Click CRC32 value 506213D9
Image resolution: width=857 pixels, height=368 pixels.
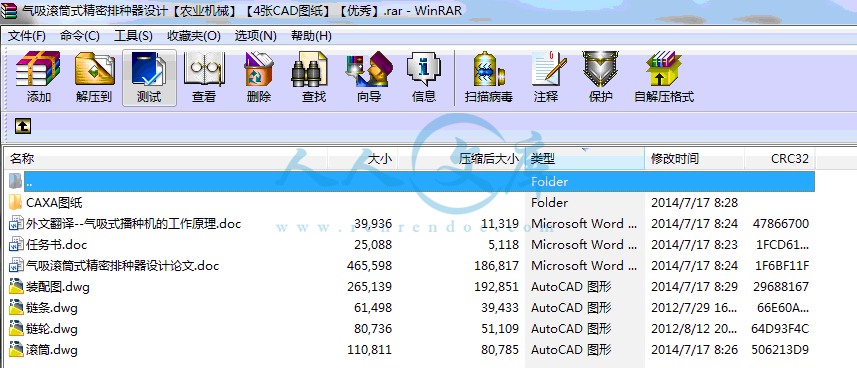pos(780,349)
